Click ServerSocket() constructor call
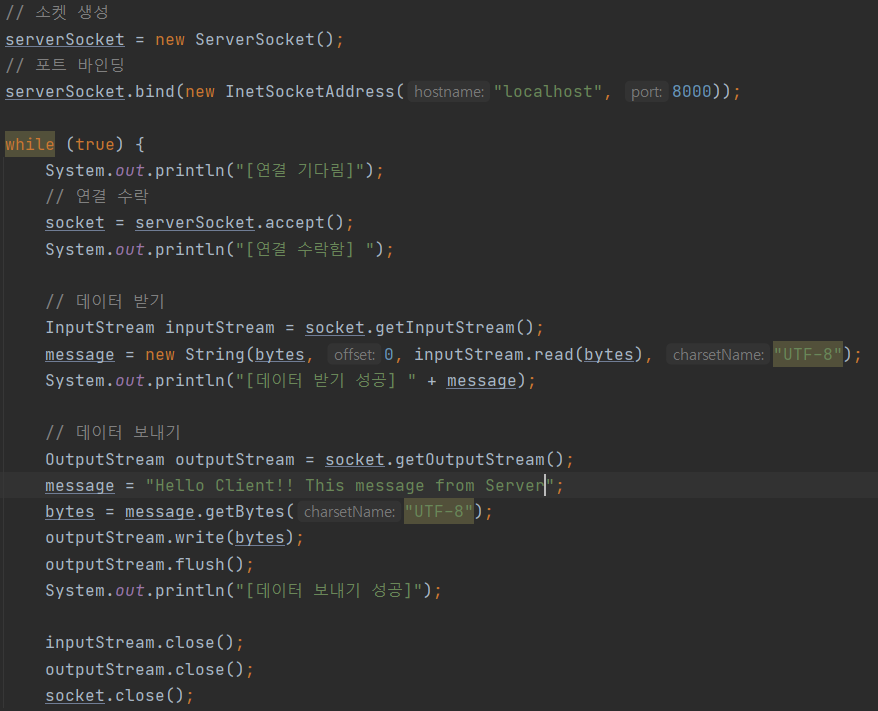The image size is (878, 711). [x=264, y=40]
